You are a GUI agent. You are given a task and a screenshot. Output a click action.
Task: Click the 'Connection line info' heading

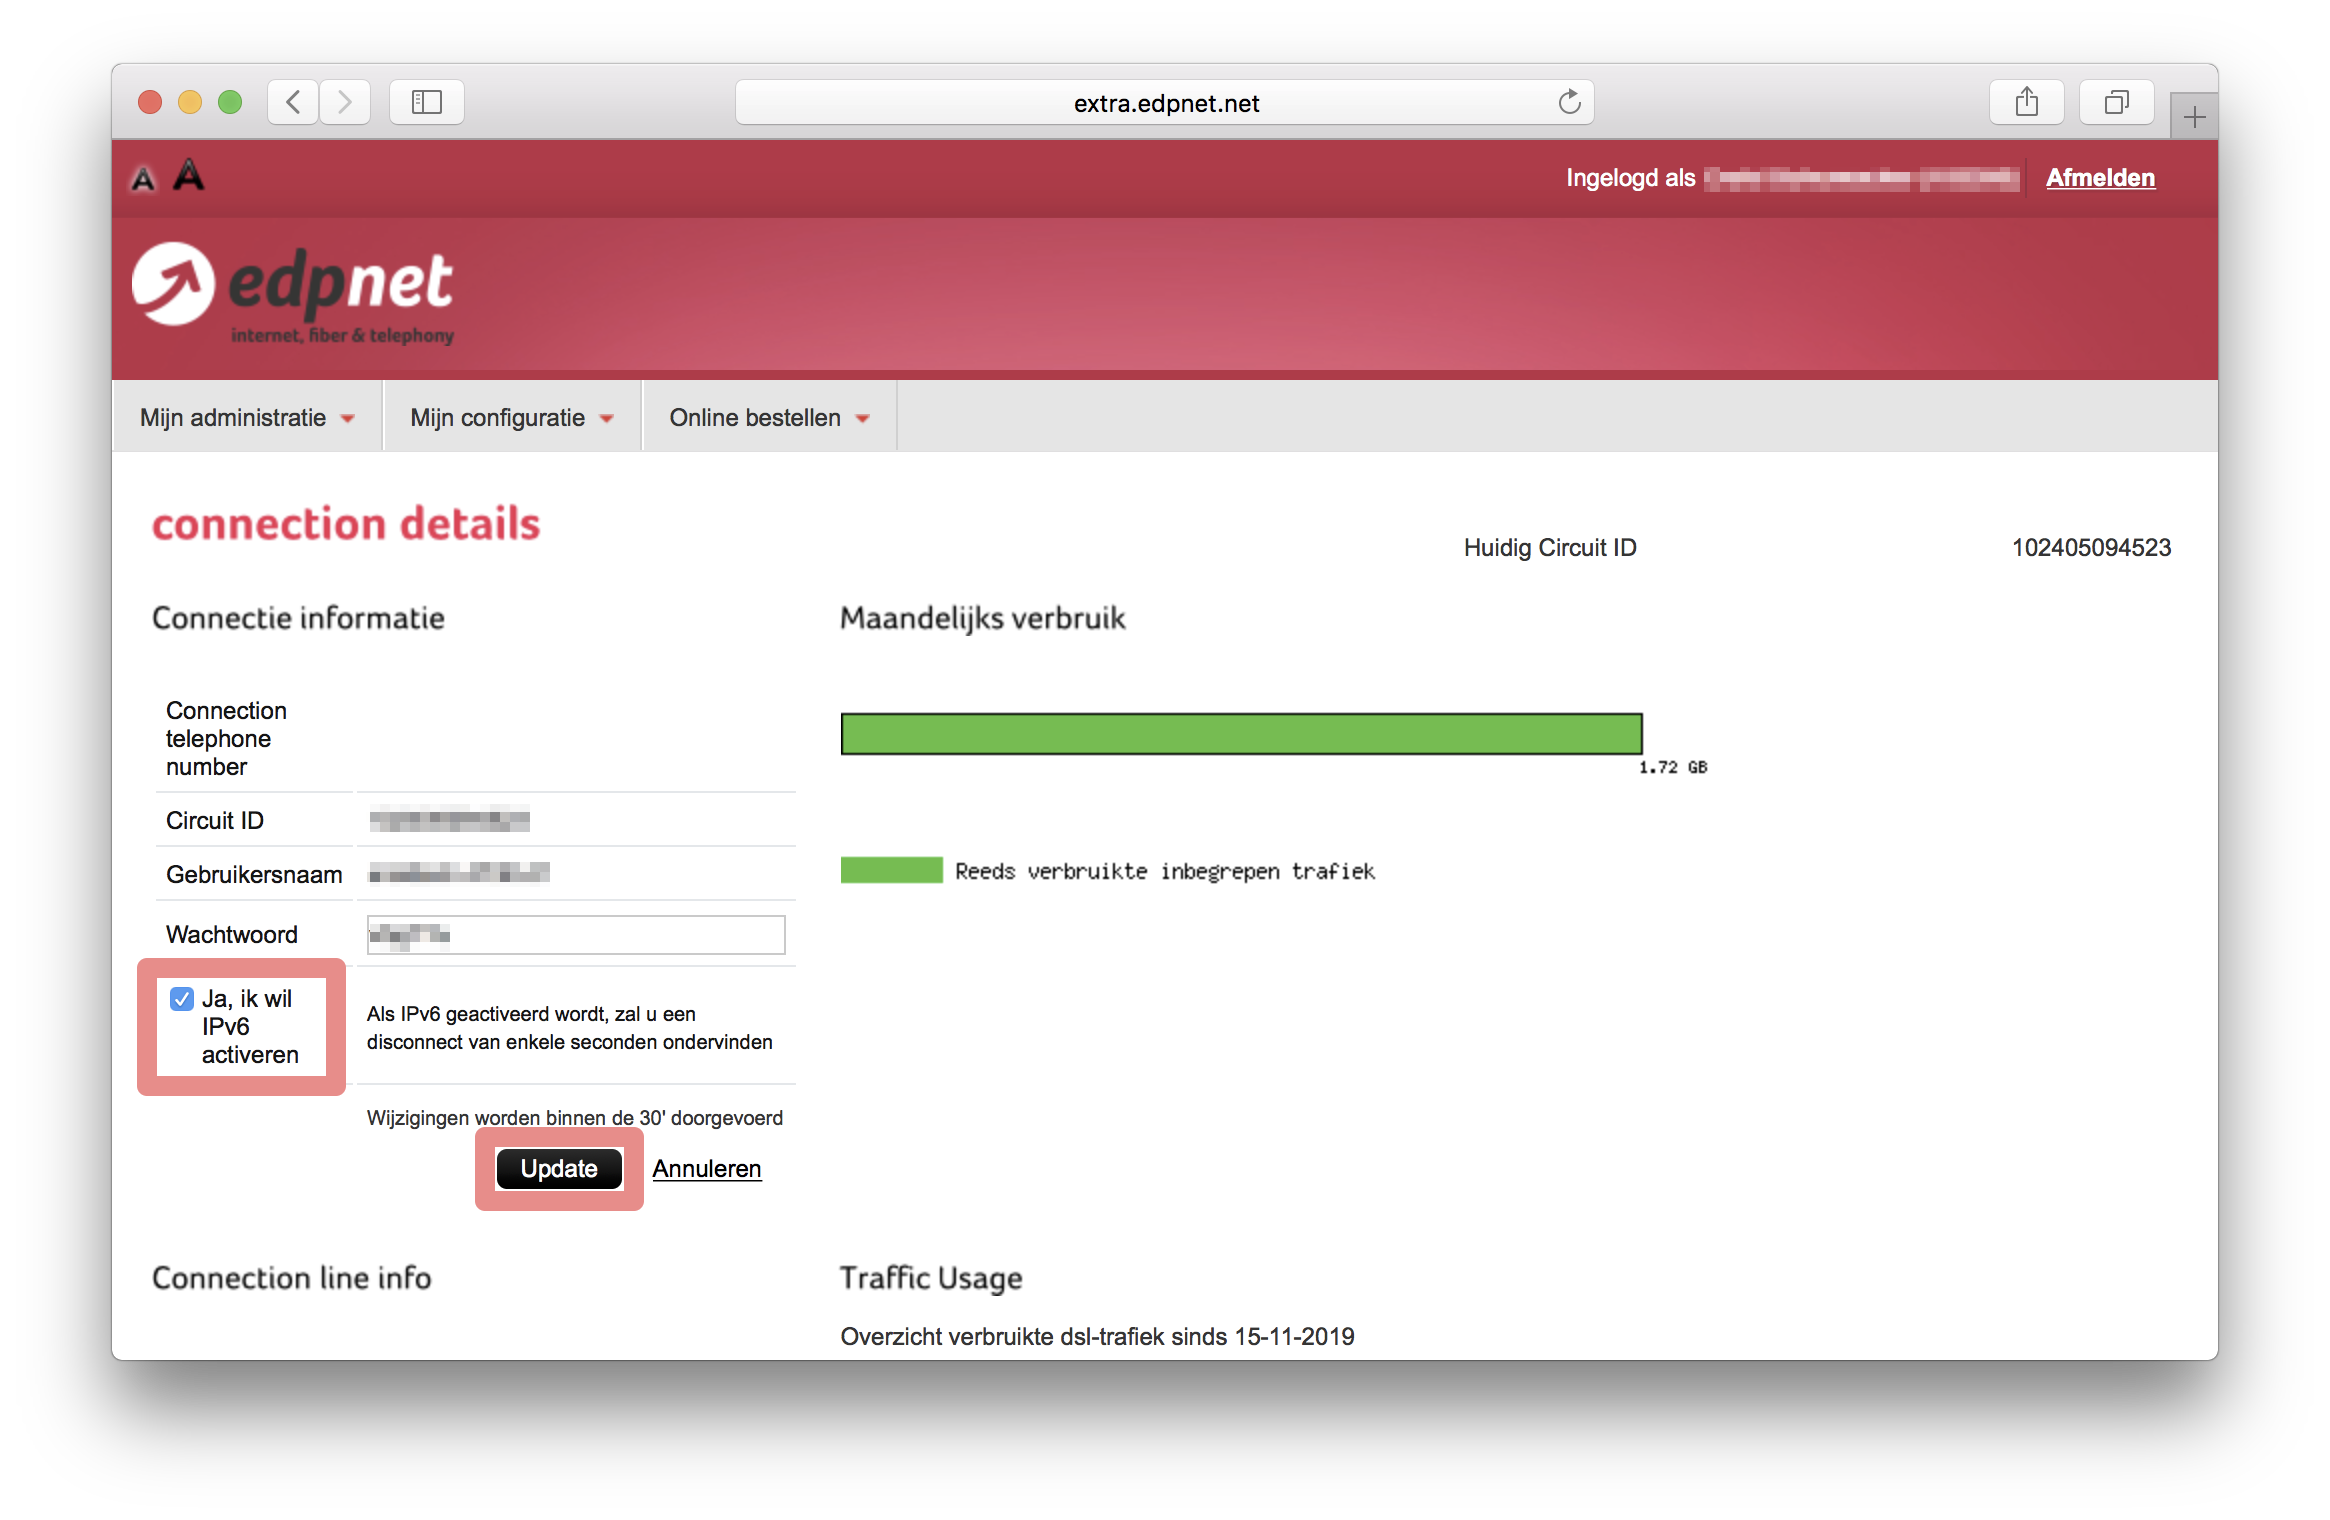pyautogui.click(x=292, y=1278)
